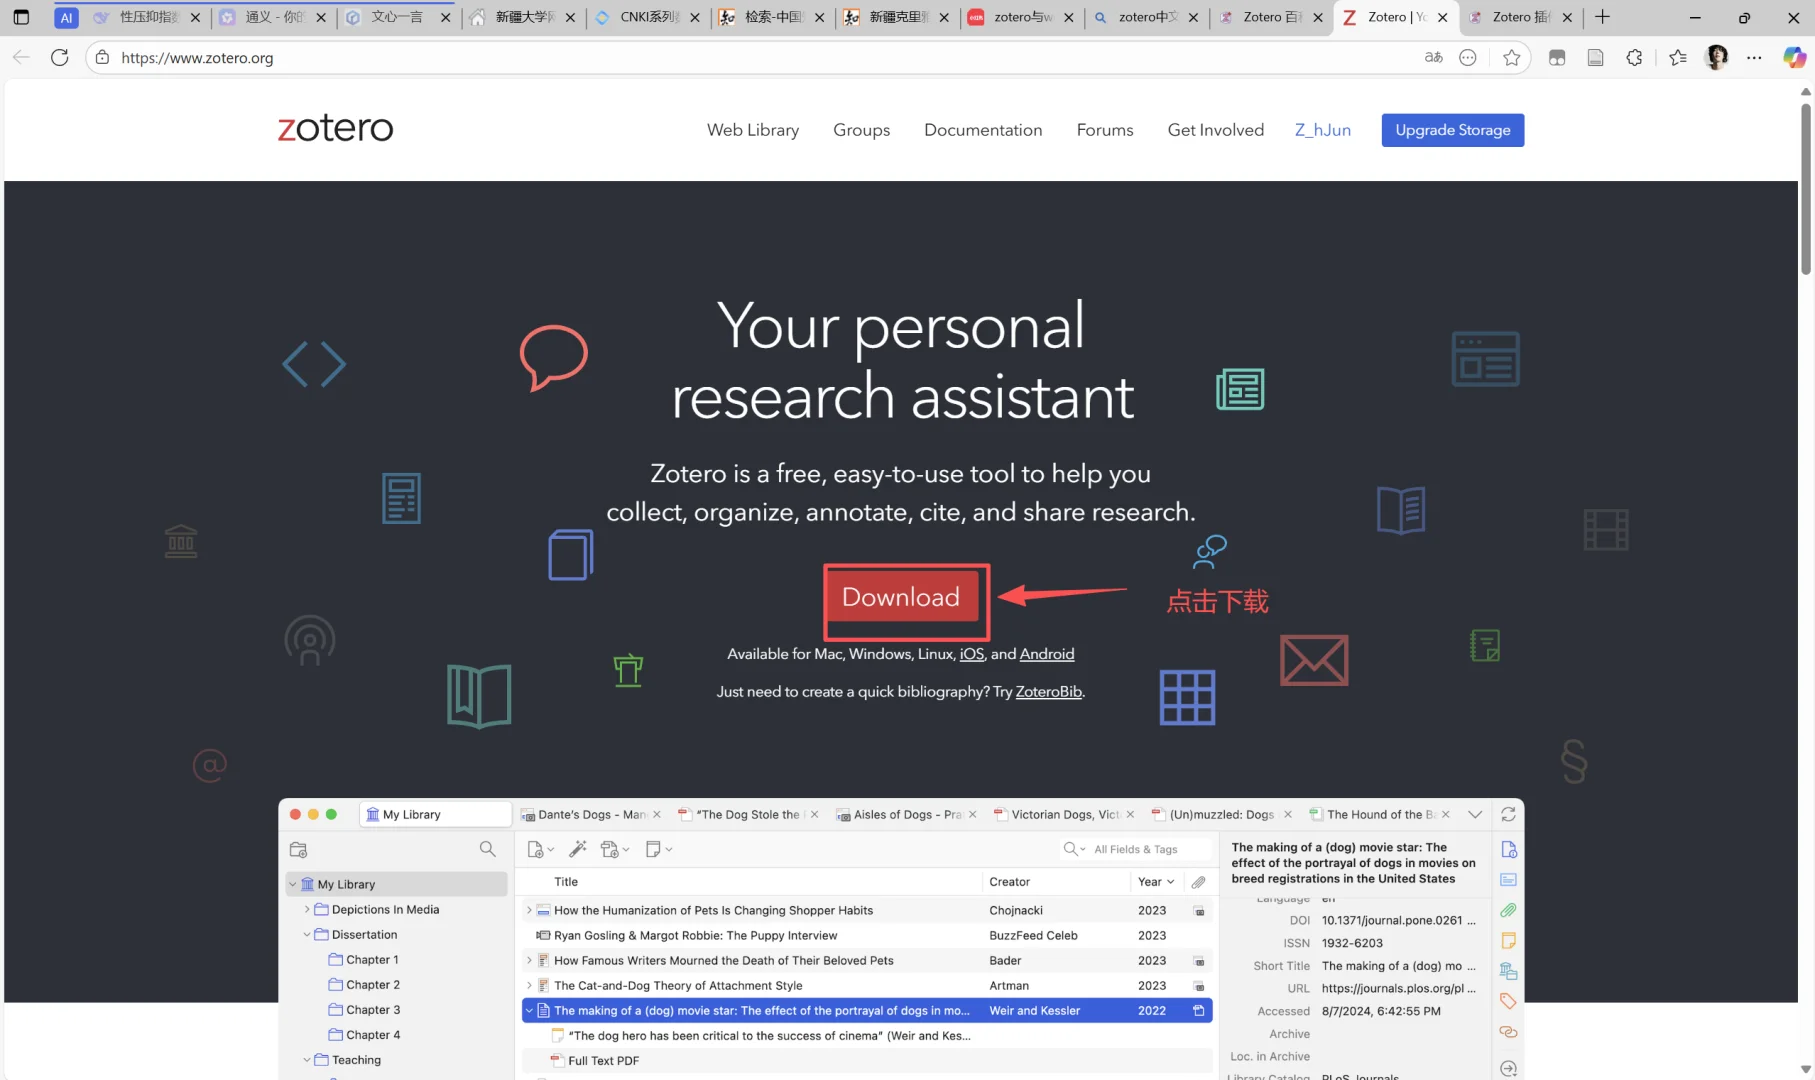1815x1080 pixels.
Task: Click the magic wand add-by-identifier icon
Action: (577, 849)
